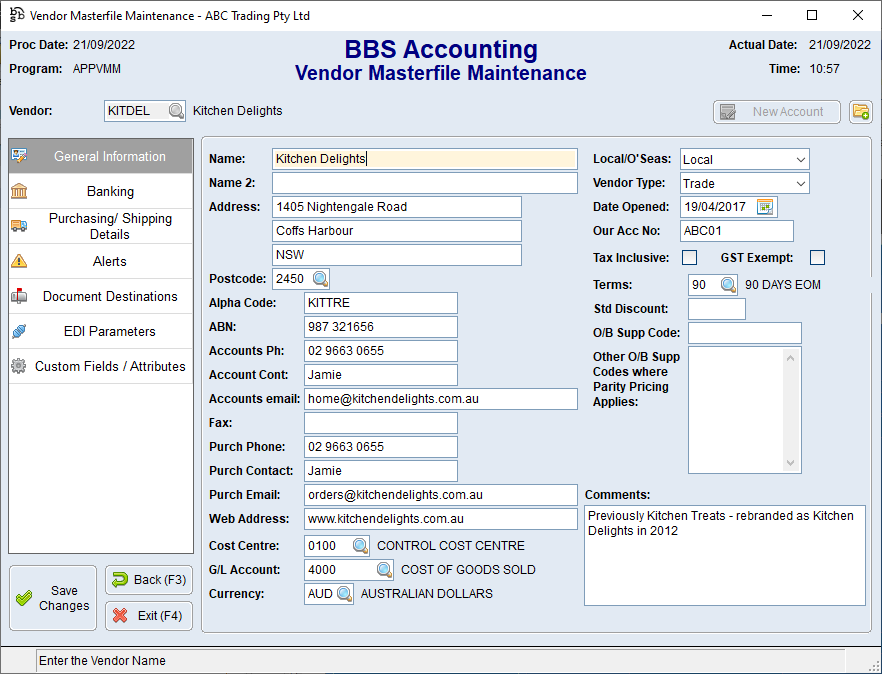882x674 pixels.
Task: Open the Postcode search lookup icon
Action: click(319, 279)
